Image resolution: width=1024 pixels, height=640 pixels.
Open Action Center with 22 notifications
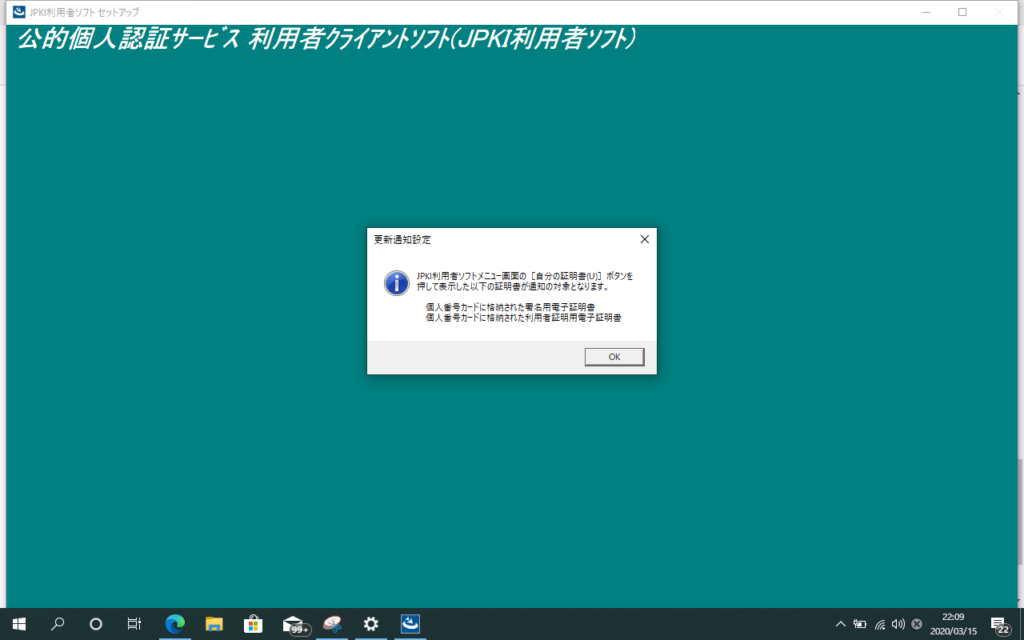point(1000,625)
